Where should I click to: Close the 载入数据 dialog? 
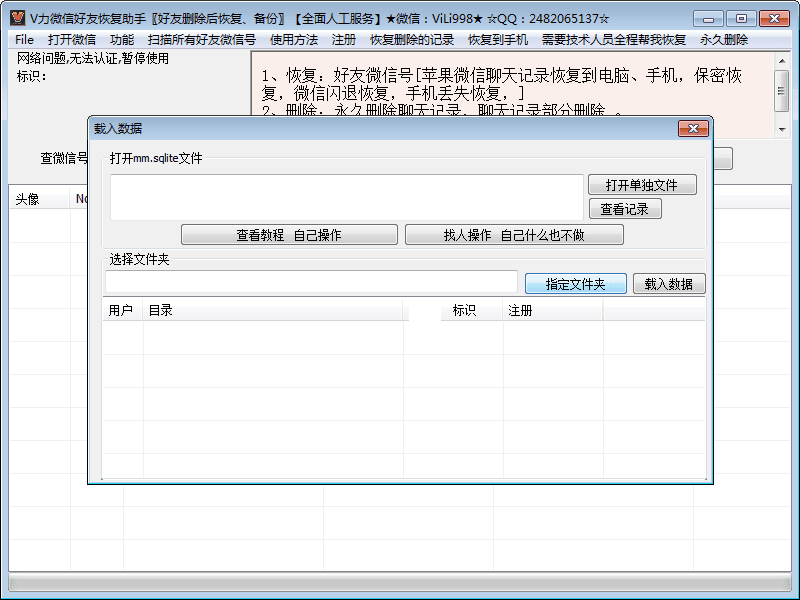[693, 129]
